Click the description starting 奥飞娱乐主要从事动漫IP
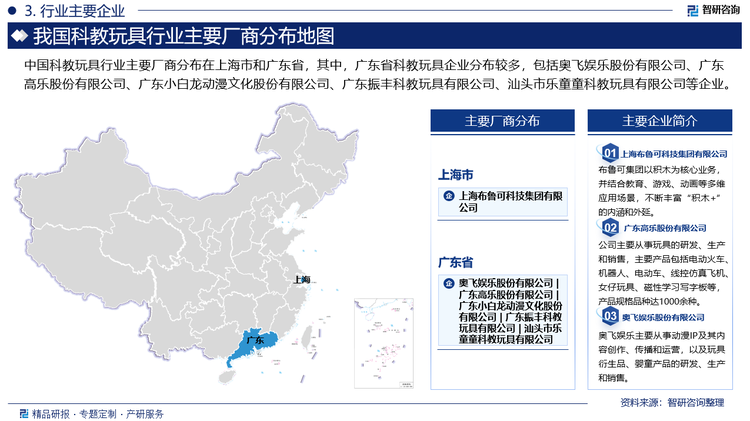Viewport: 750px width, 421px height. coord(662,356)
